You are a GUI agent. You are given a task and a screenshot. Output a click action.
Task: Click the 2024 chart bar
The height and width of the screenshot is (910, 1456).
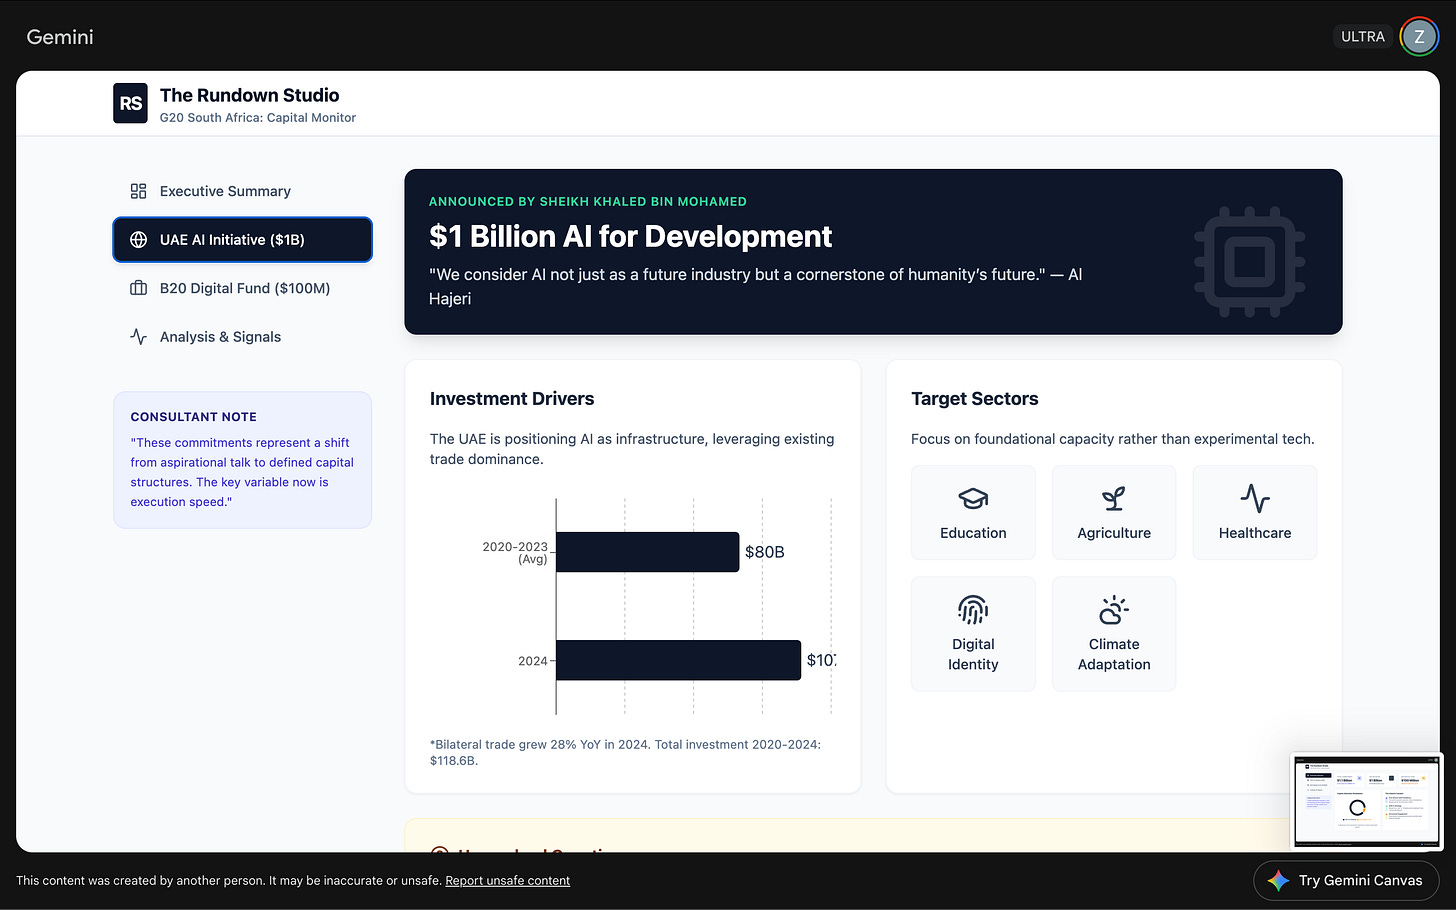(678, 660)
